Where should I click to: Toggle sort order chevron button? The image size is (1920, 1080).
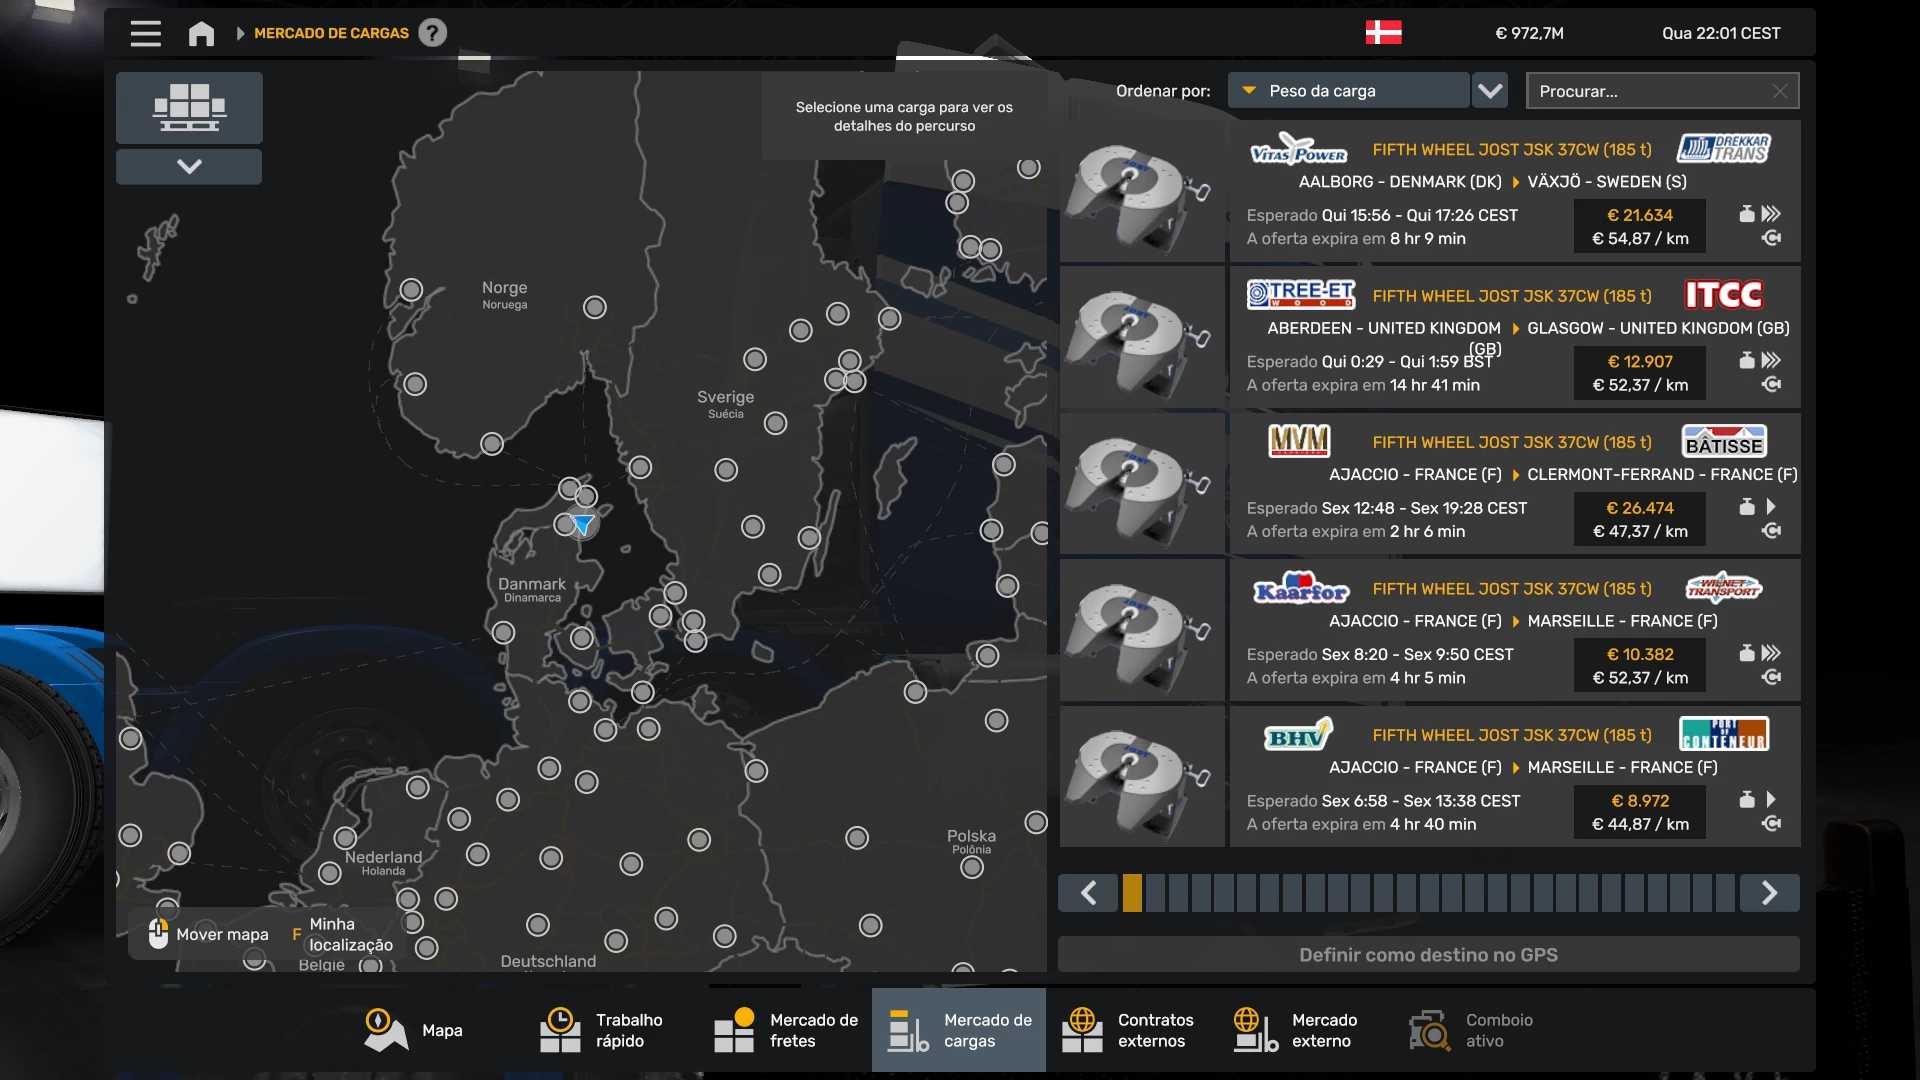[x=1490, y=91]
